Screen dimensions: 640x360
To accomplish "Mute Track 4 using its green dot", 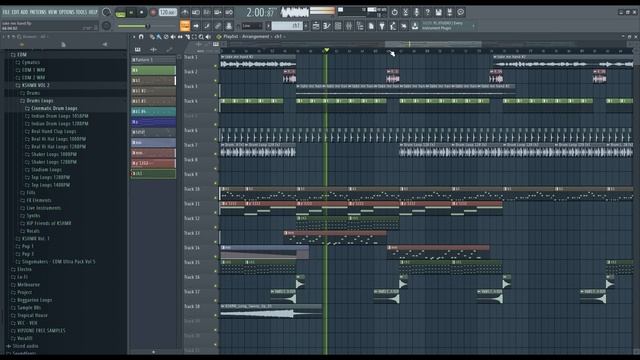I will 216,109.
